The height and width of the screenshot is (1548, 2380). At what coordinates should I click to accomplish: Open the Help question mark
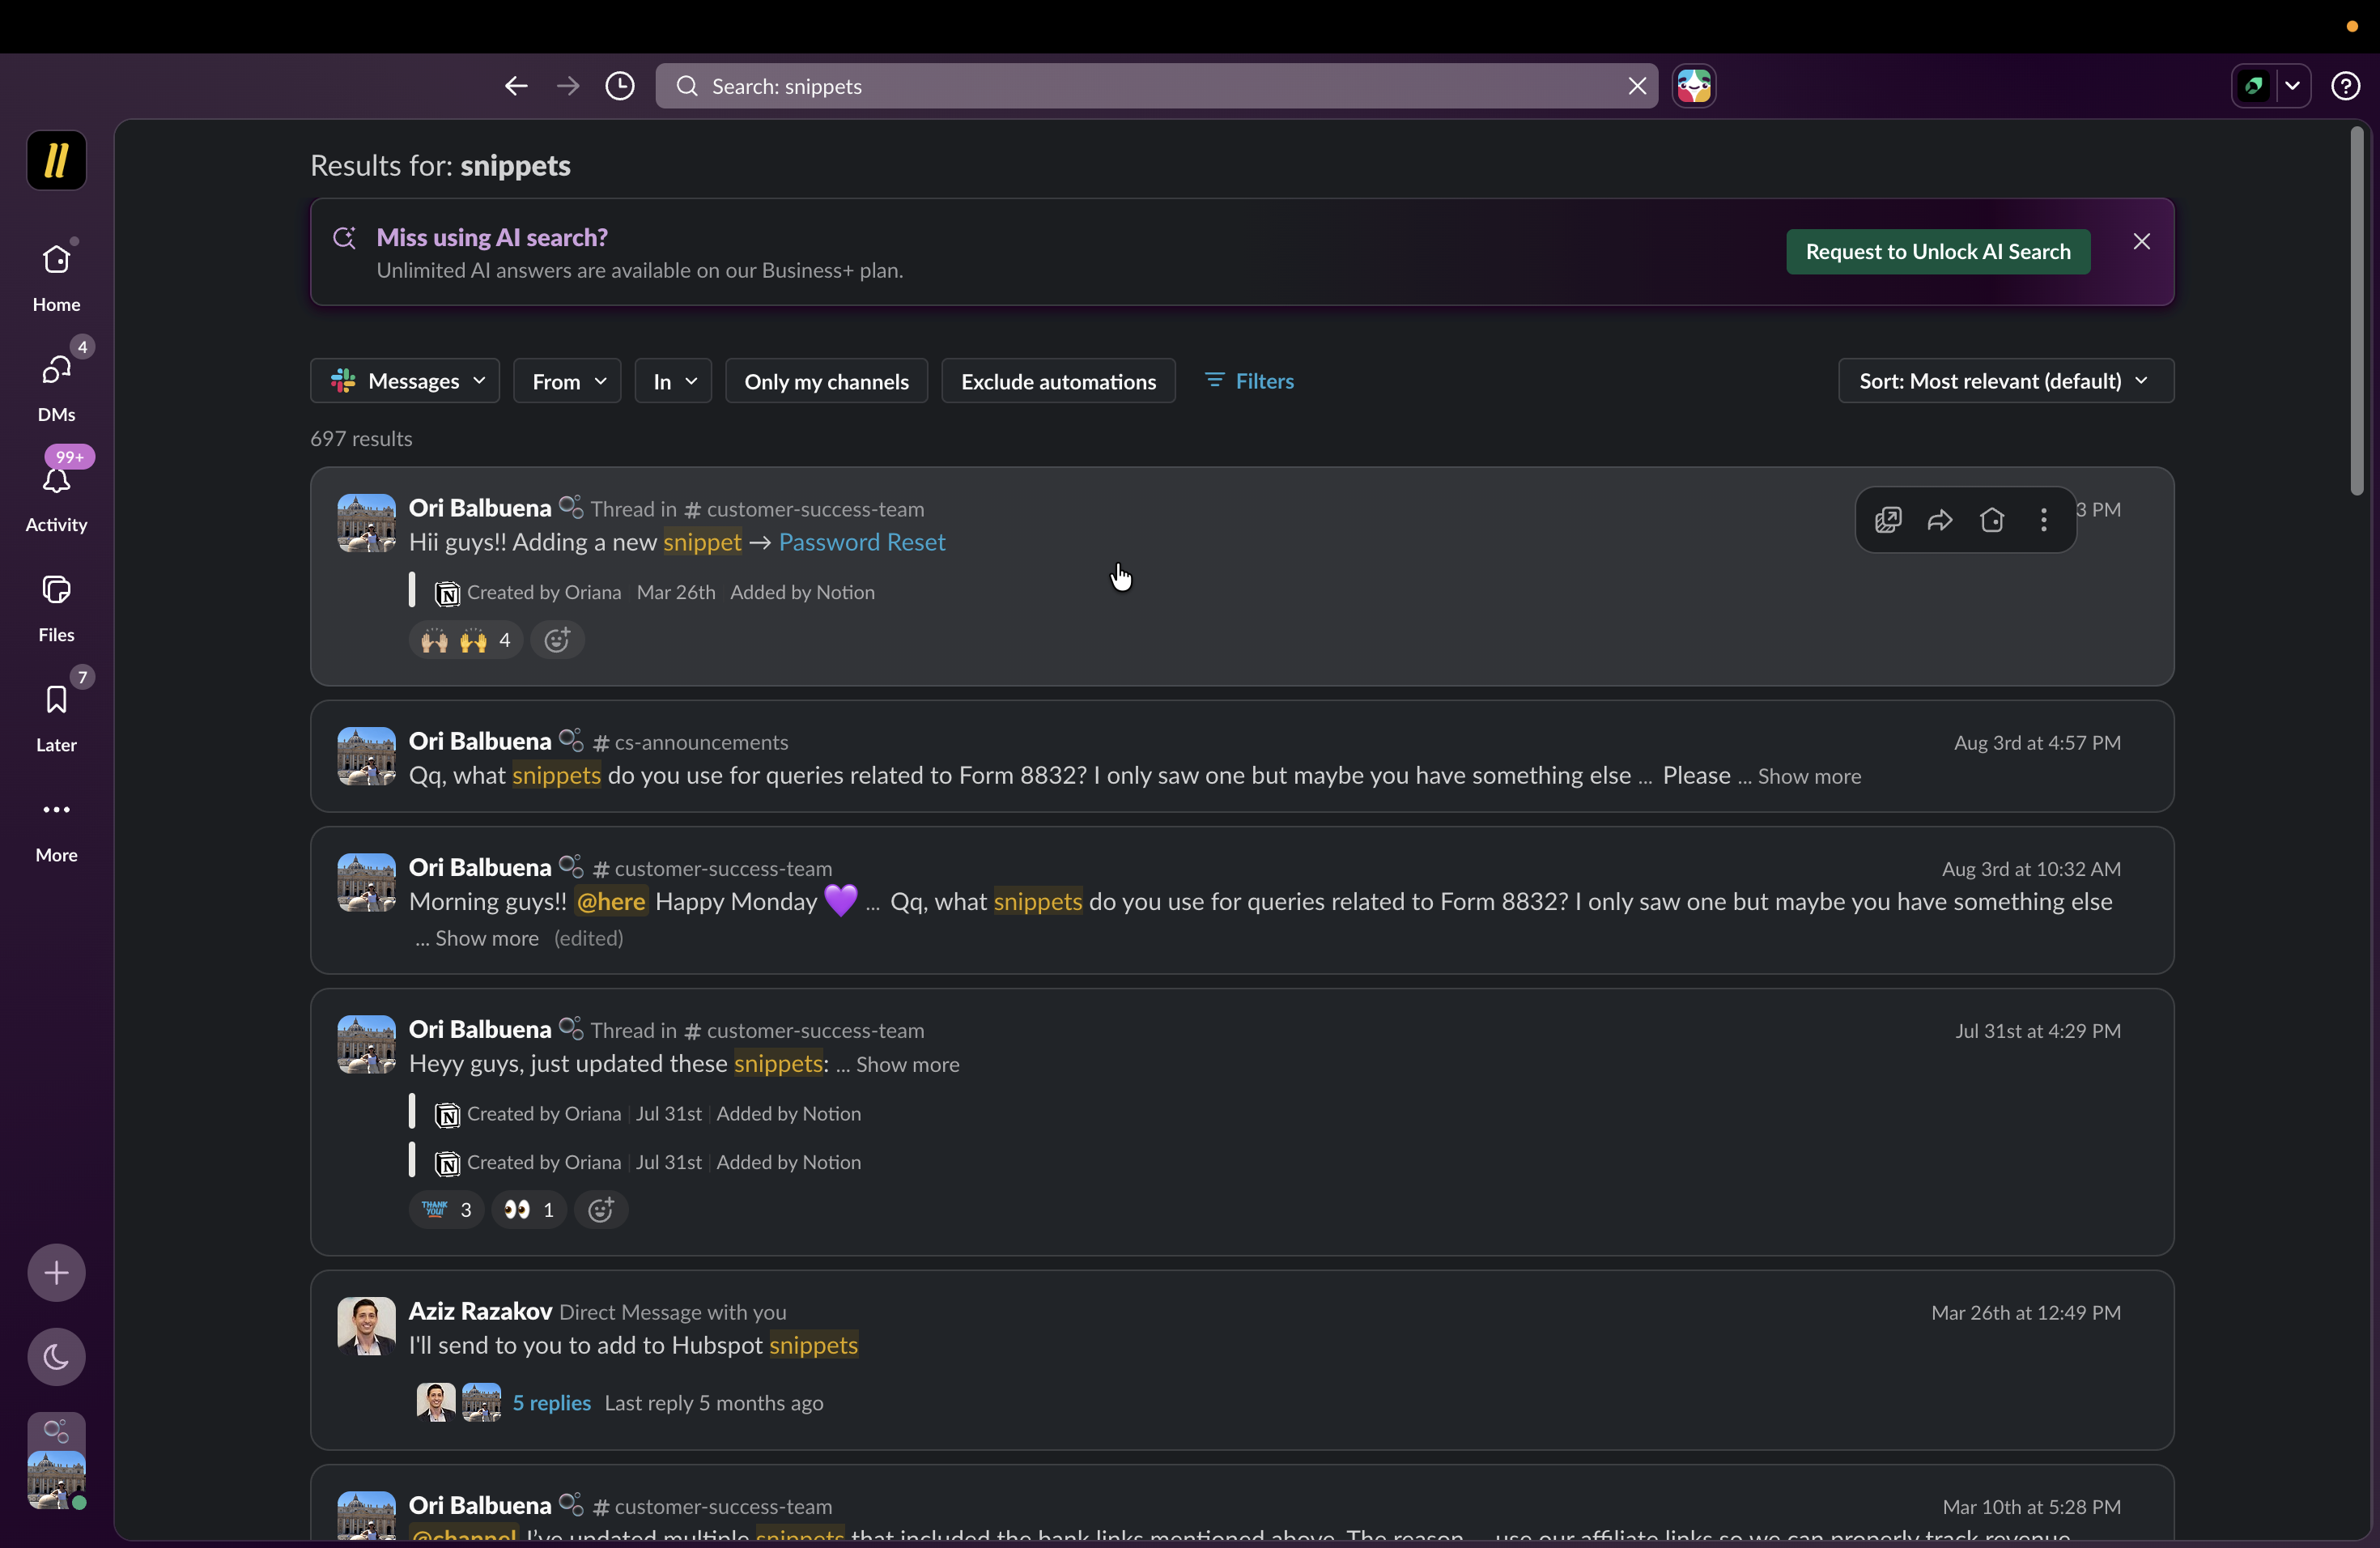click(2346, 86)
